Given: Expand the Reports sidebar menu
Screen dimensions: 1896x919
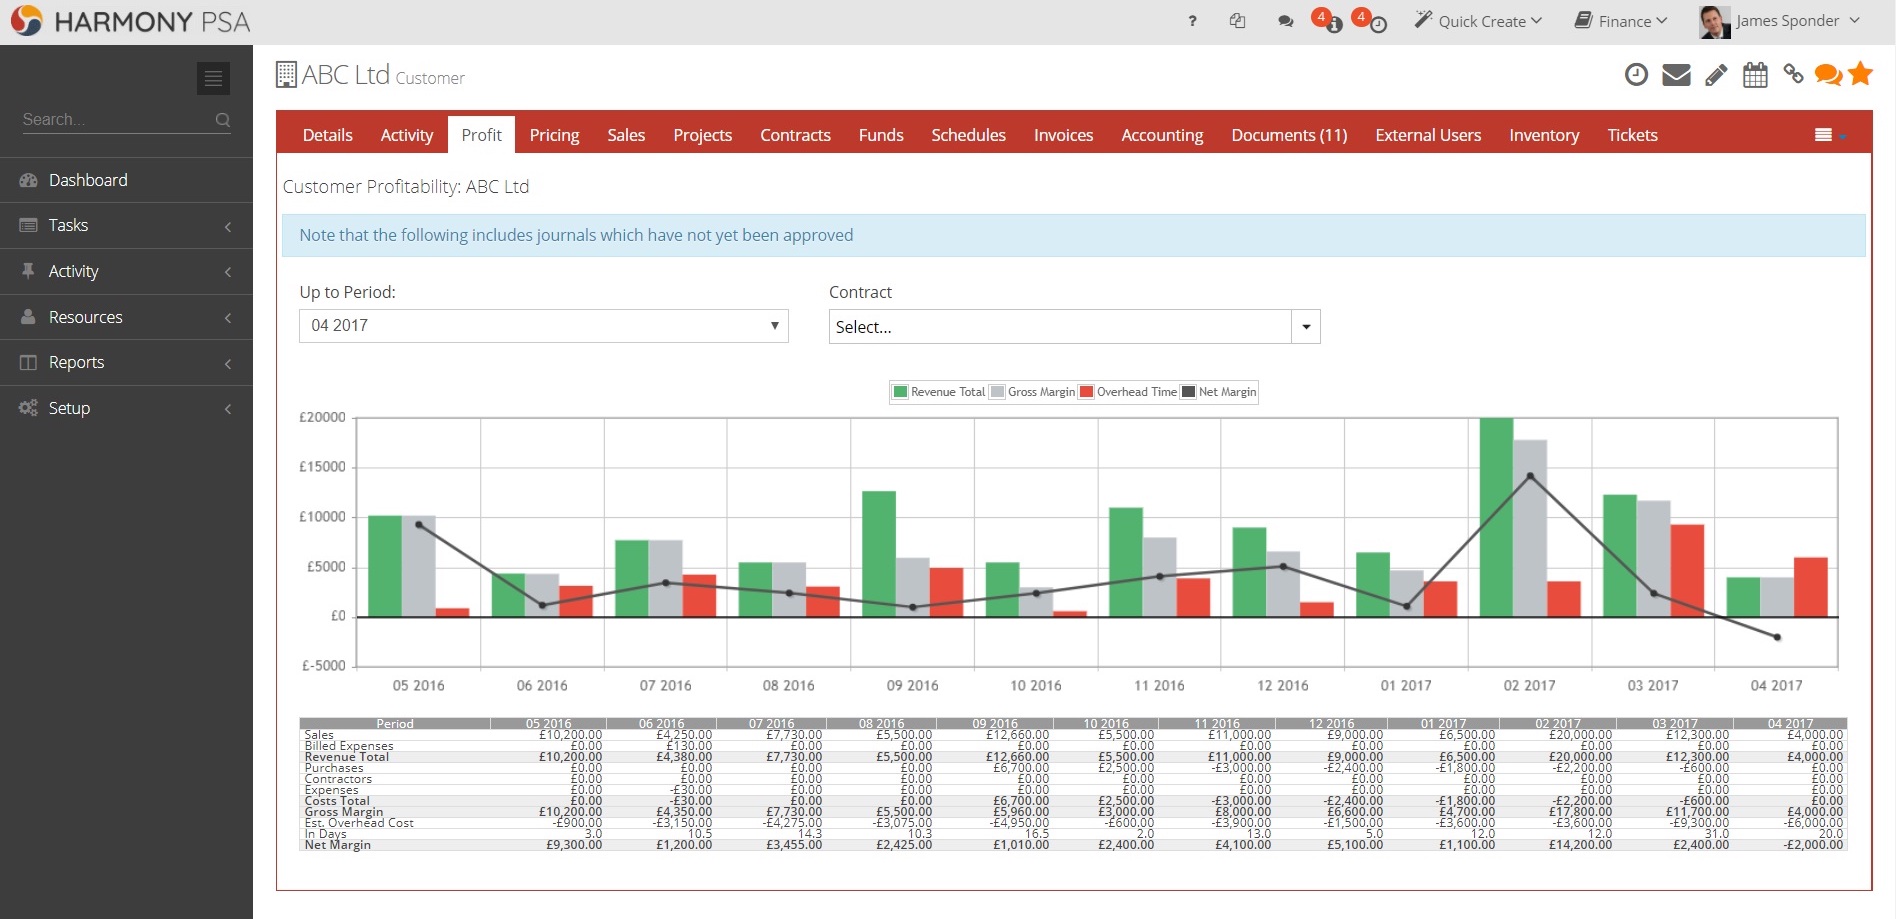Looking at the screenshot, I should [x=126, y=363].
